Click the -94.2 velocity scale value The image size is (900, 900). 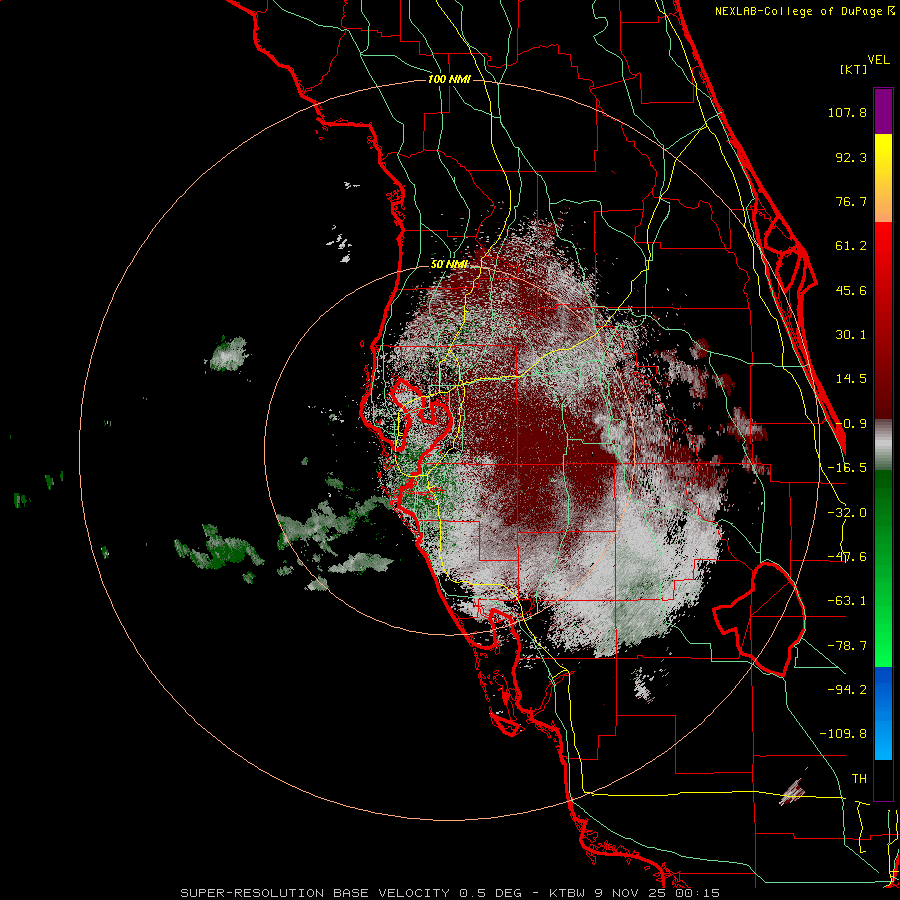tap(847, 689)
